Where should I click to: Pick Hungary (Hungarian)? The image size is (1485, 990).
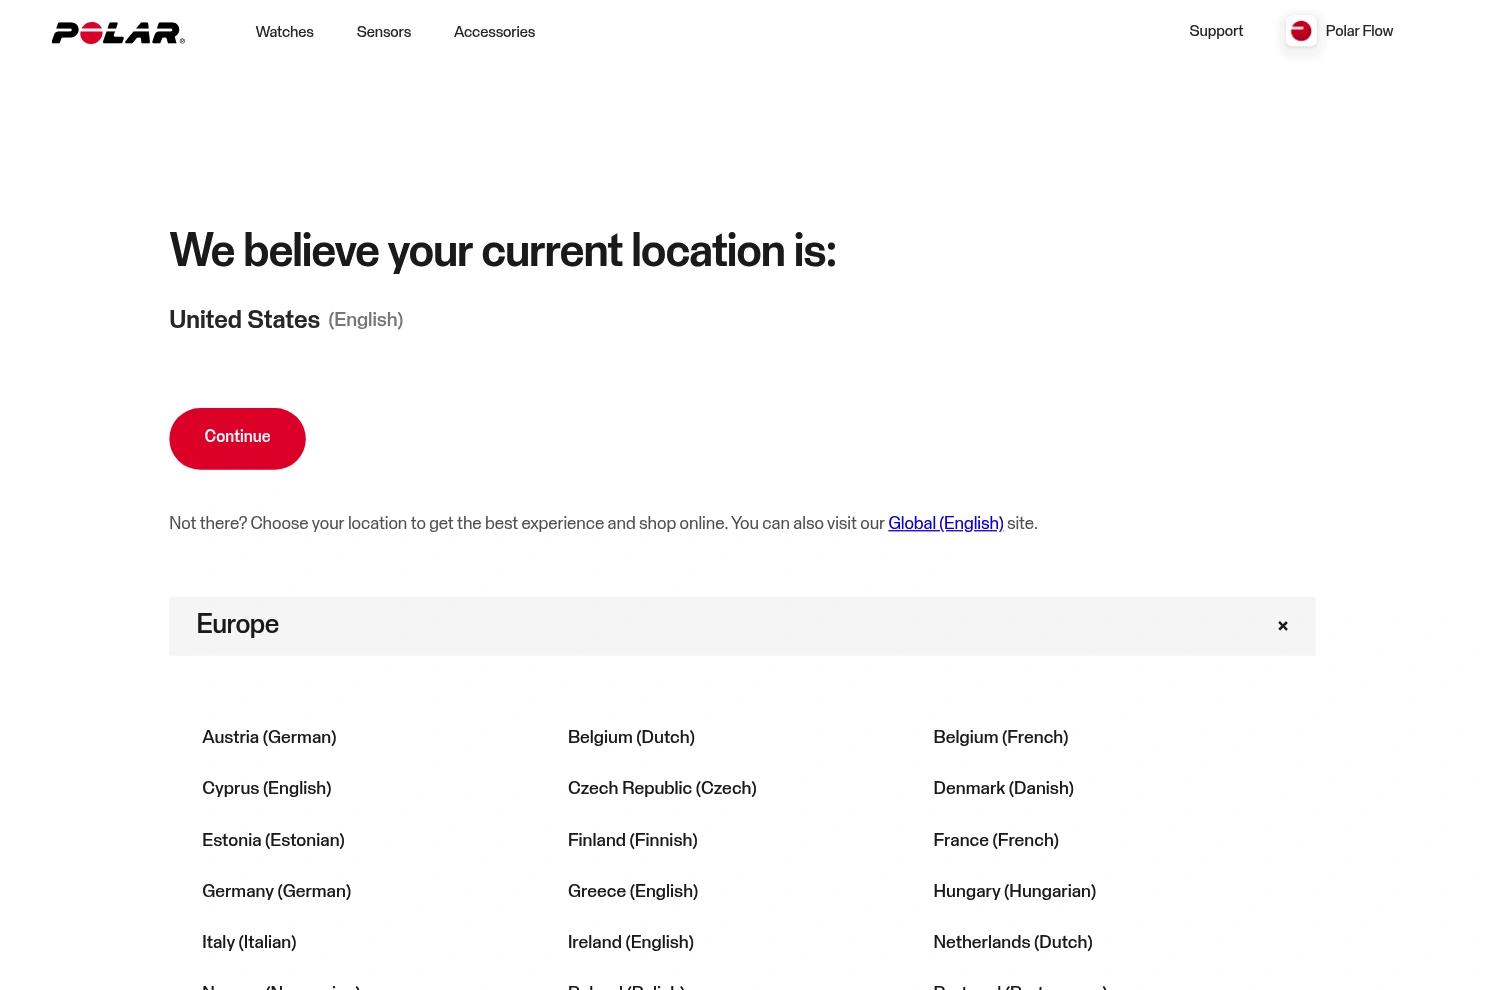click(x=1014, y=891)
